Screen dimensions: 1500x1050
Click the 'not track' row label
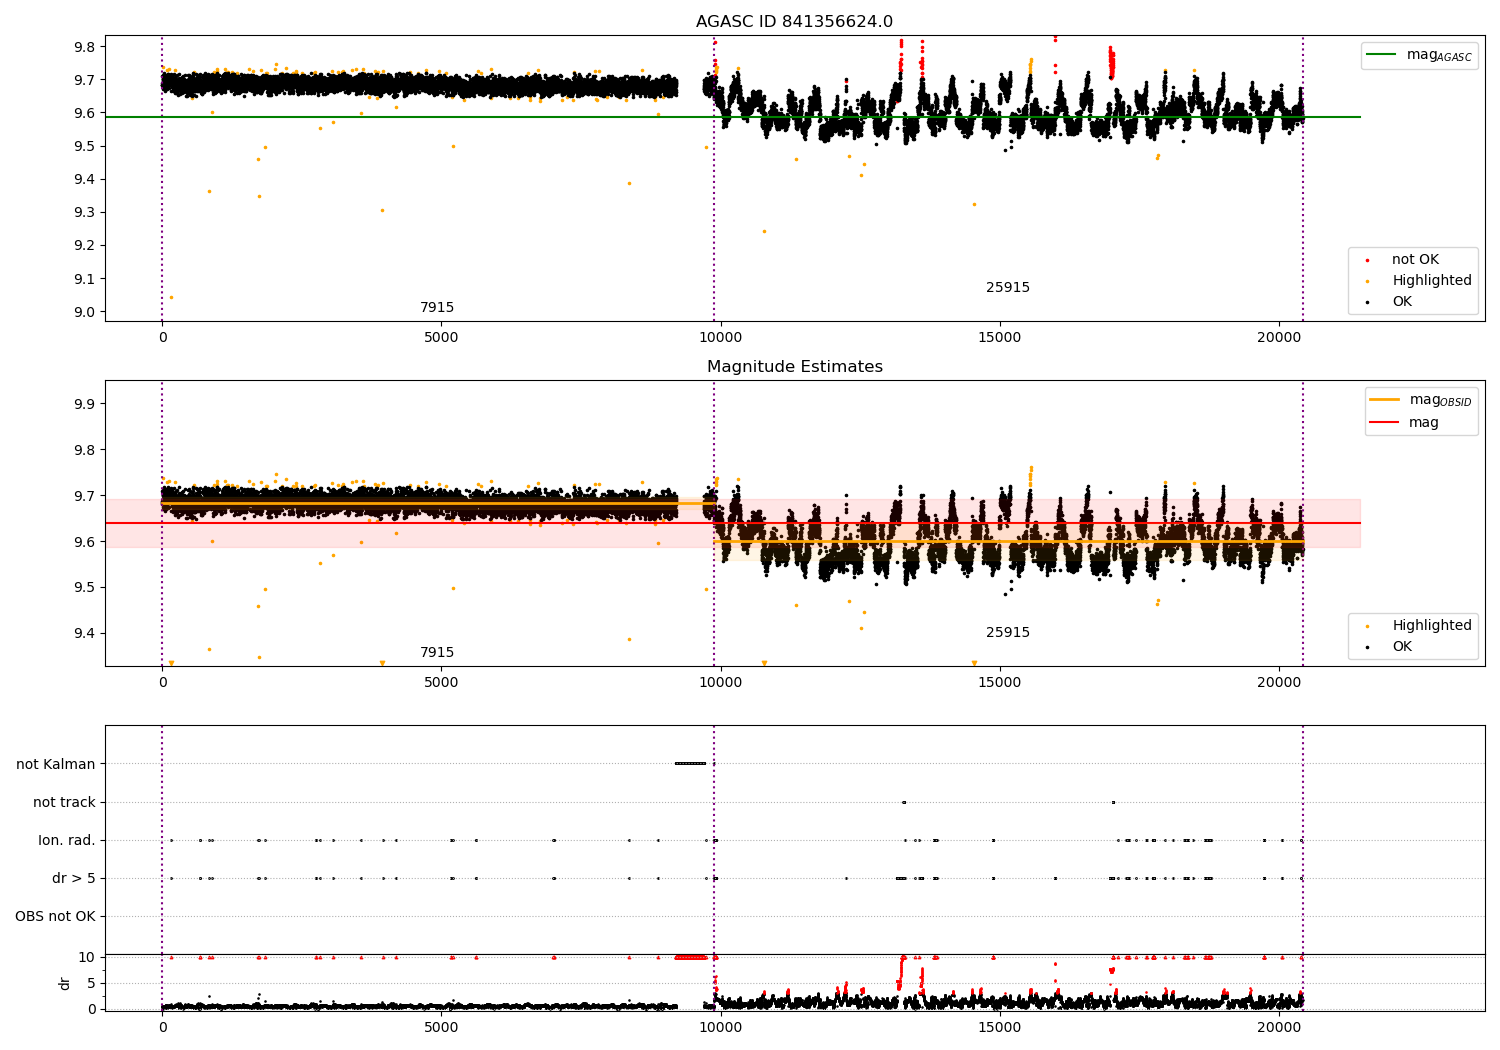[64, 803]
